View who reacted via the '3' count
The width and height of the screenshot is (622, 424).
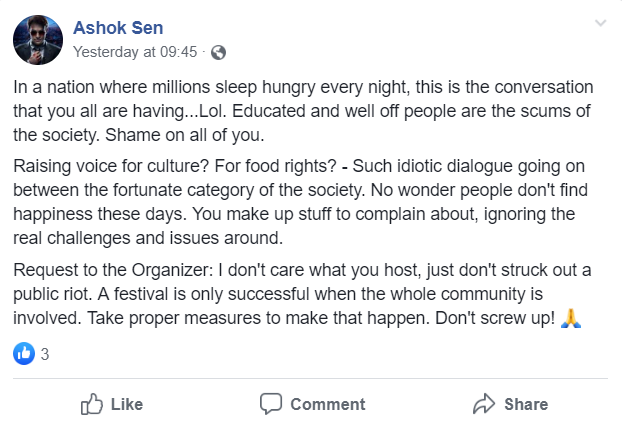45,353
